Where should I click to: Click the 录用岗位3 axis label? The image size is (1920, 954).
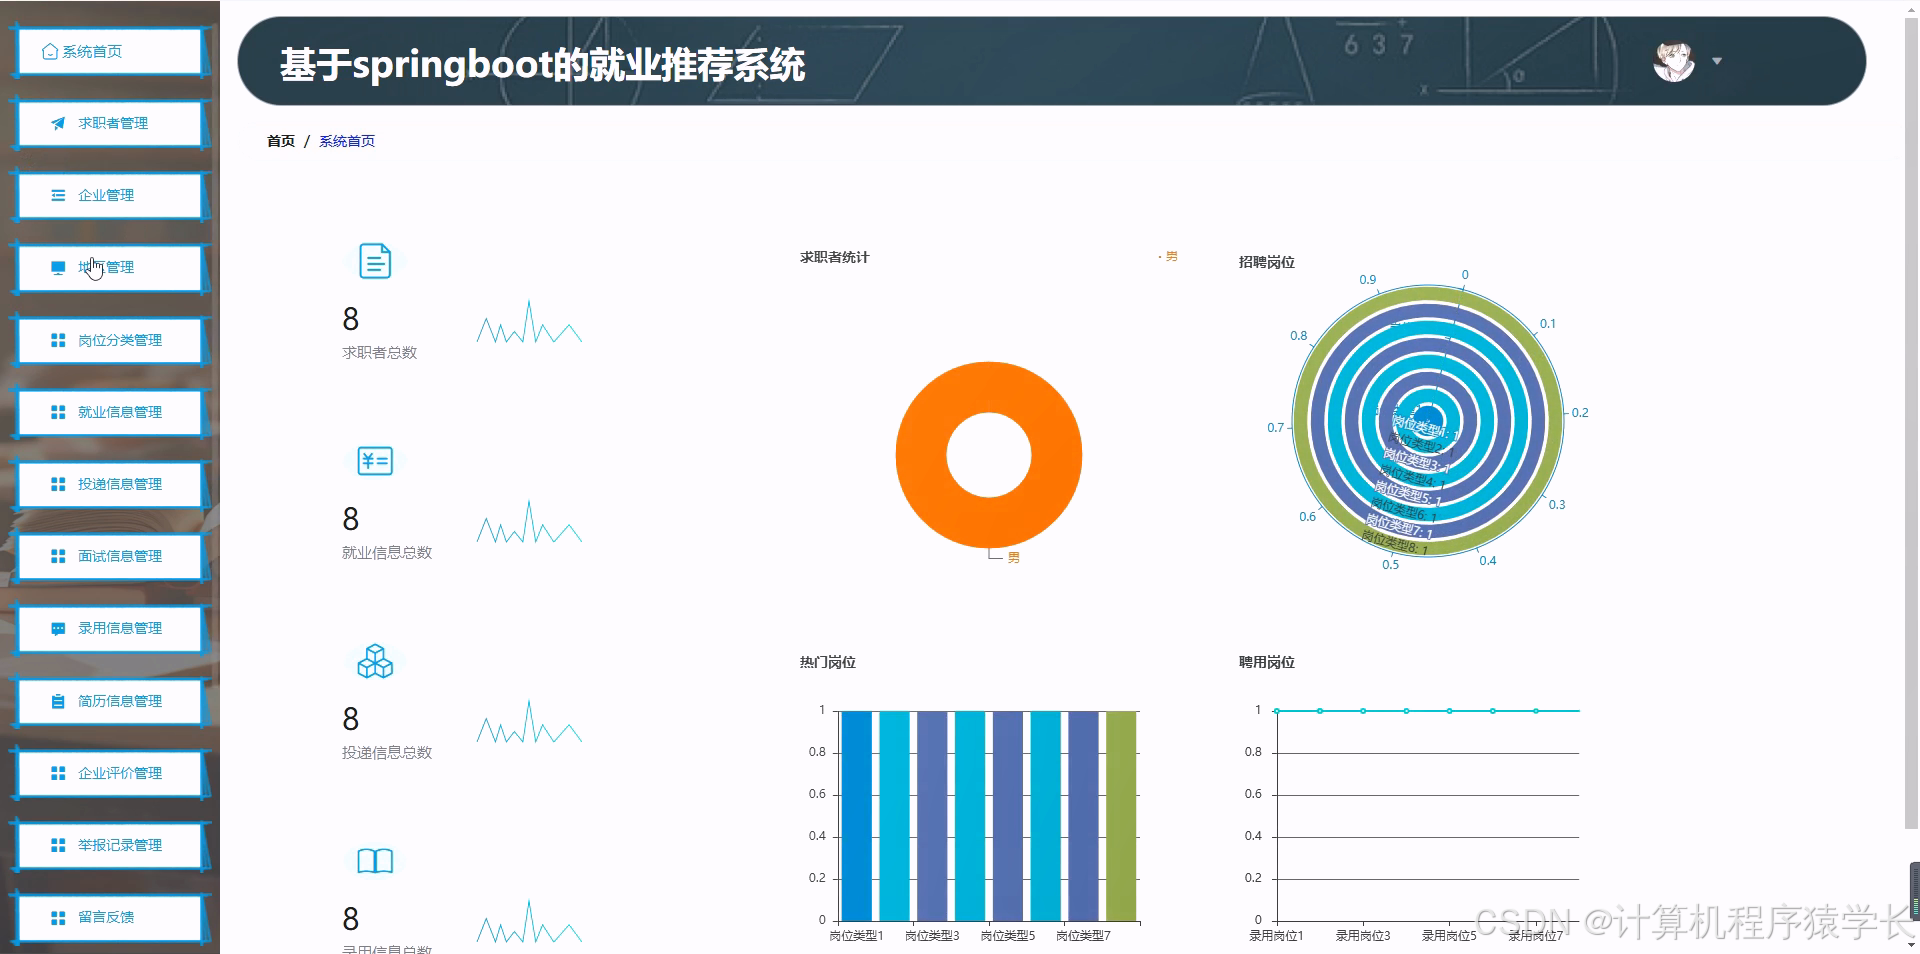point(1363,936)
